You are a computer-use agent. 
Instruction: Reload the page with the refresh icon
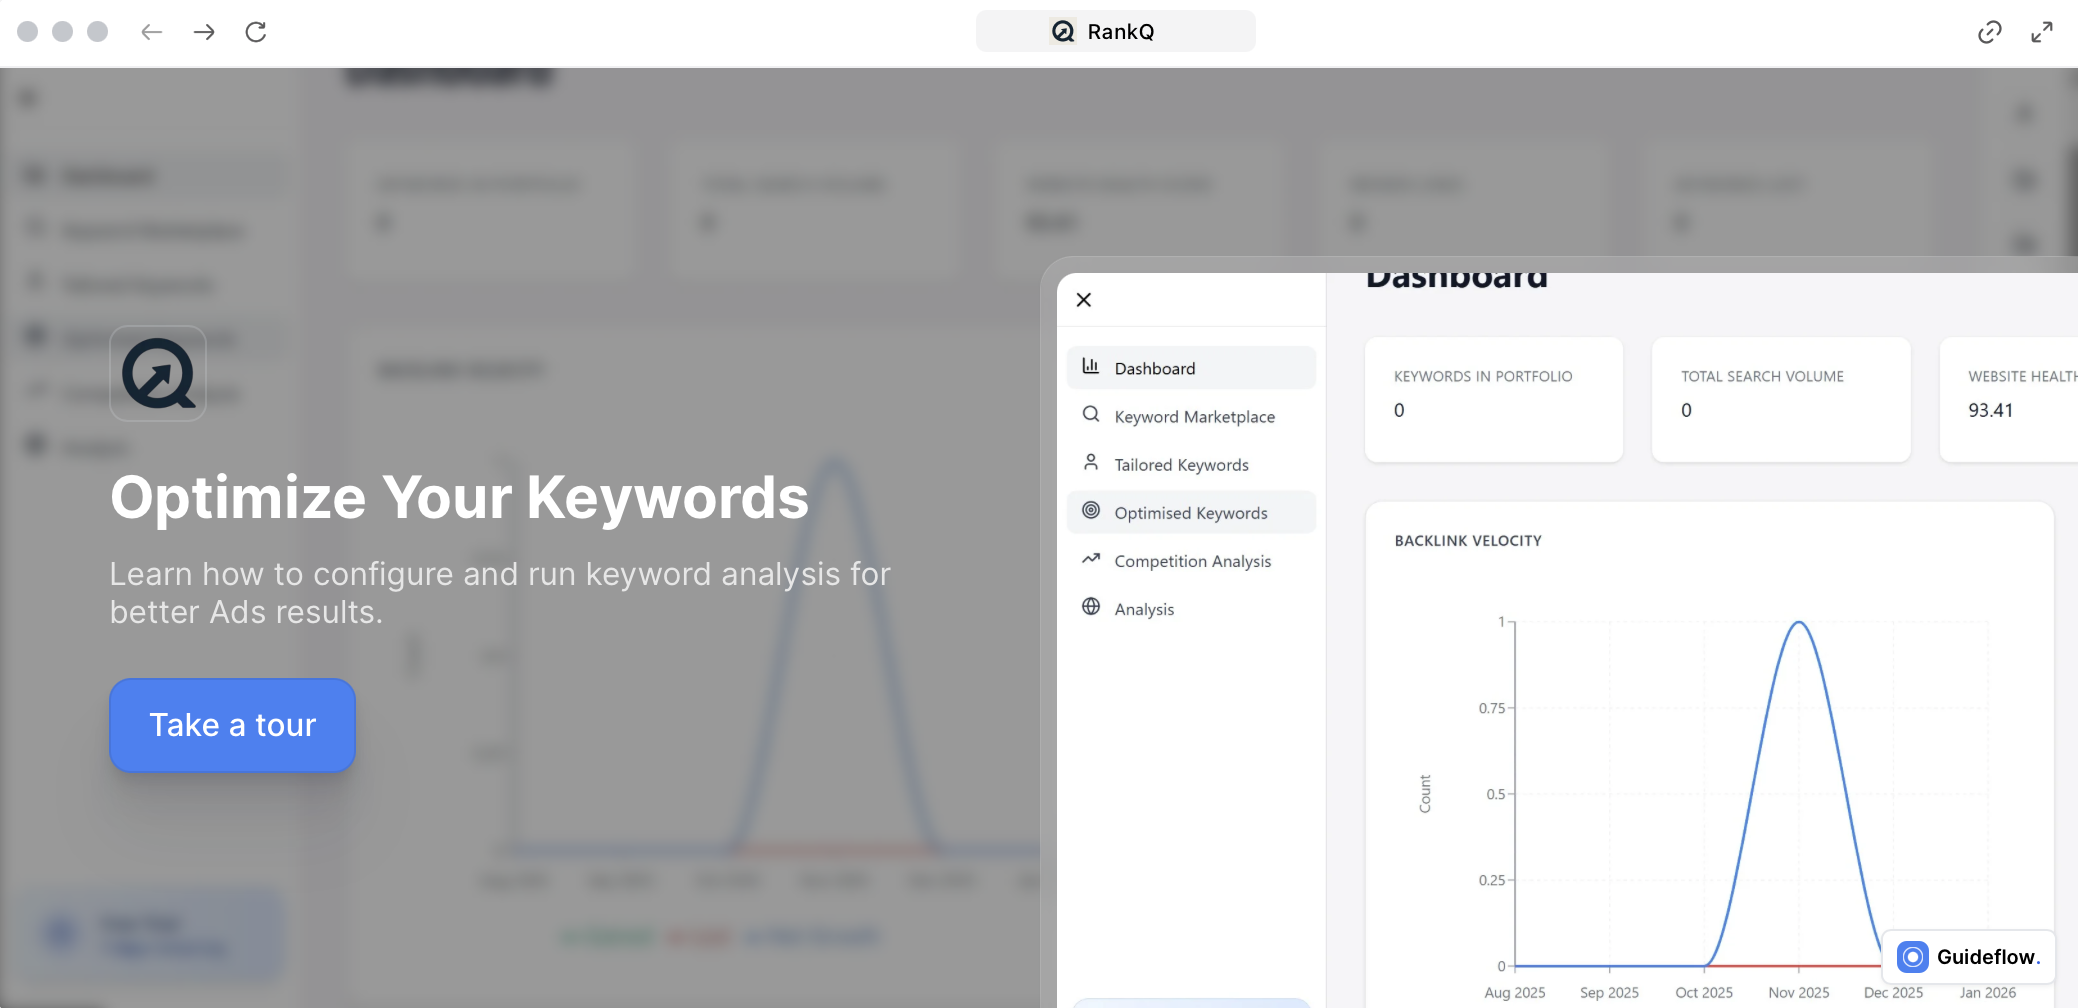point(256,32)
